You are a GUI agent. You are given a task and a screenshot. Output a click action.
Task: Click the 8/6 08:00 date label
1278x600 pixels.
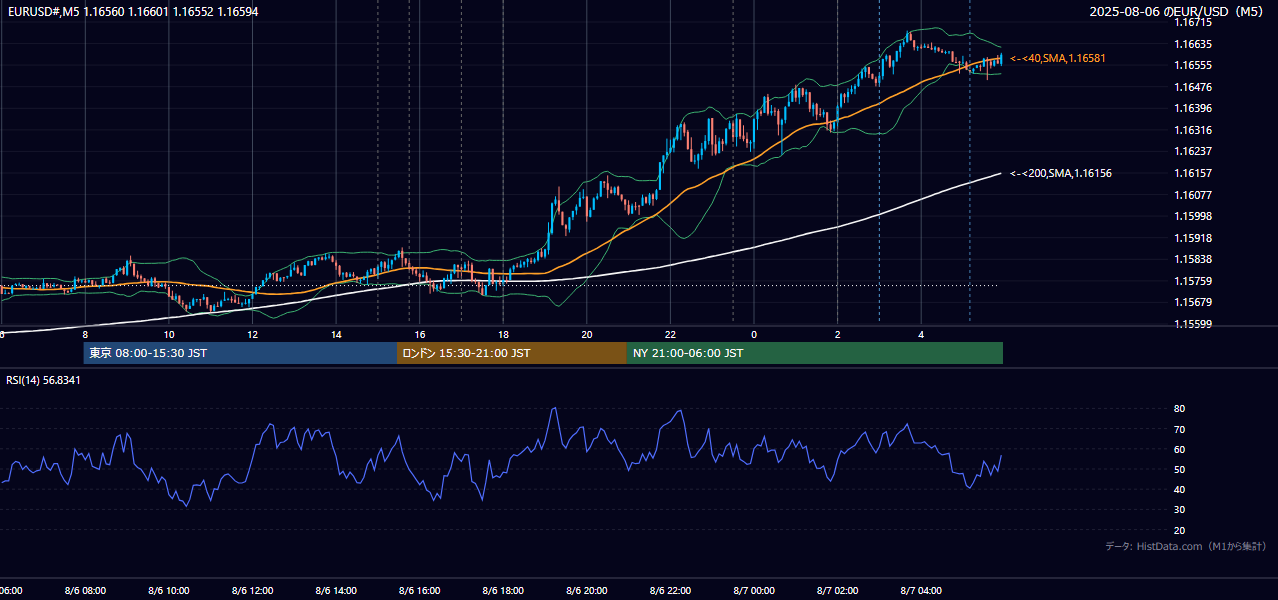point(85,591)
